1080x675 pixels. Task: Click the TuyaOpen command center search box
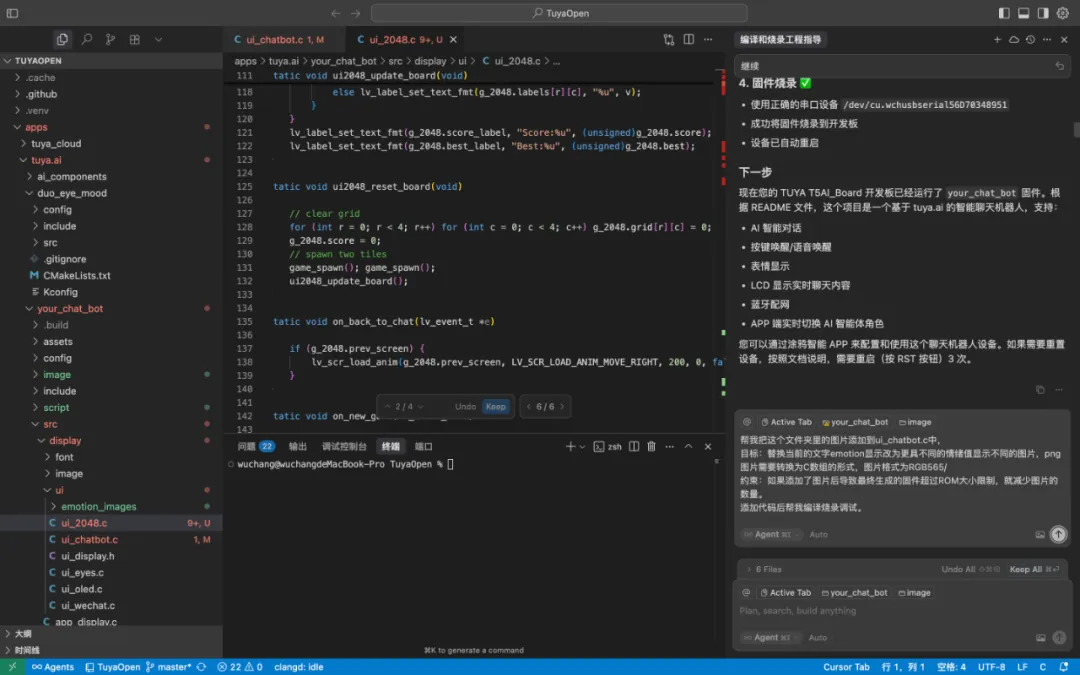point(559,13)
